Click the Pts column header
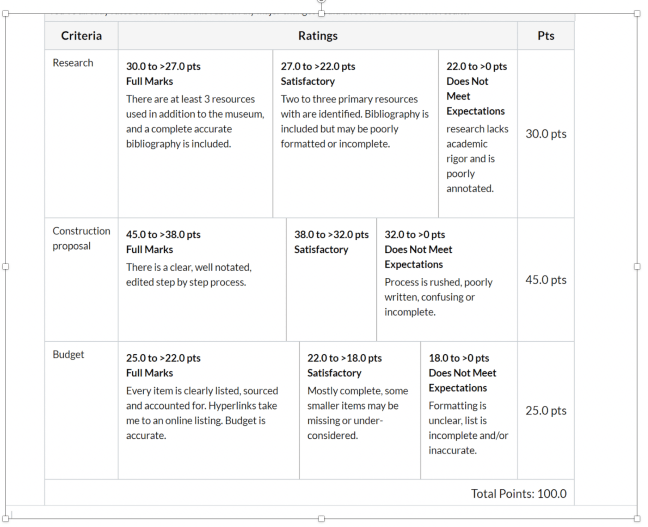Screen dimensions: 648x527 [545, 36]
